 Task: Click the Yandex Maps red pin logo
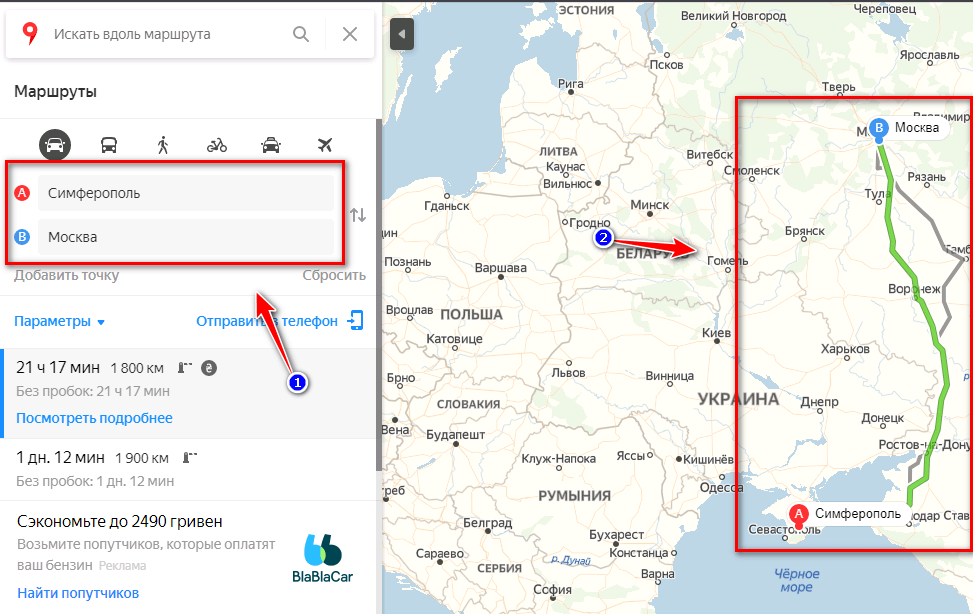coord(30,34)
